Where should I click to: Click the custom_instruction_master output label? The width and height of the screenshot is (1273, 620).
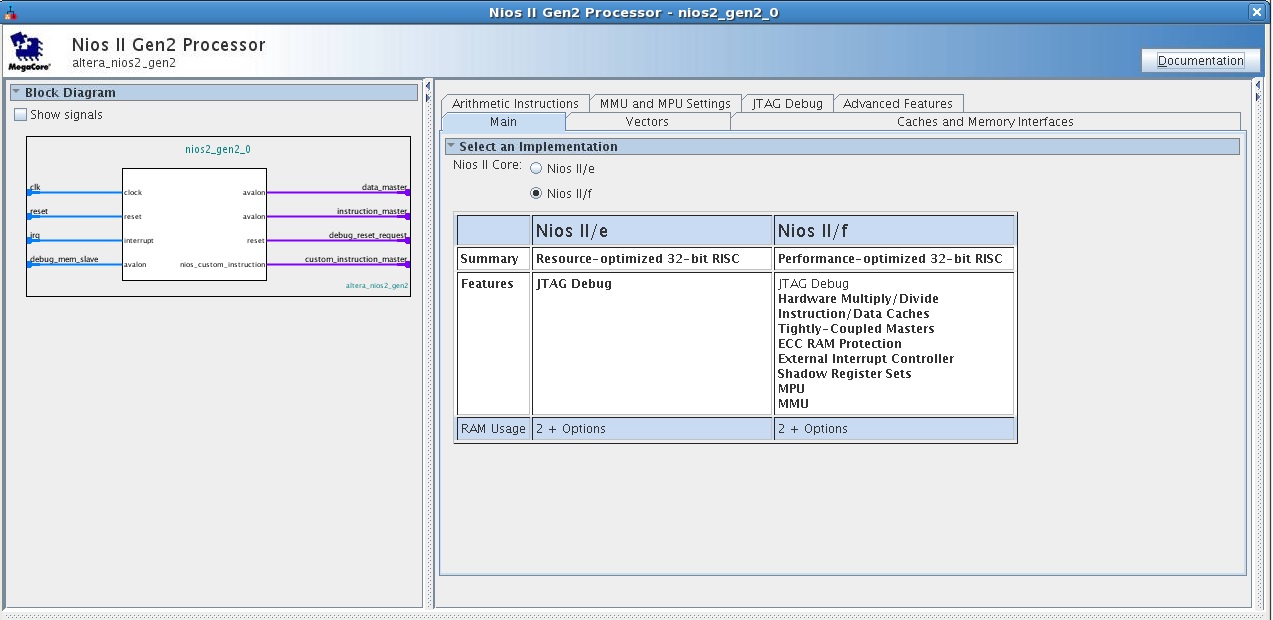356,259
